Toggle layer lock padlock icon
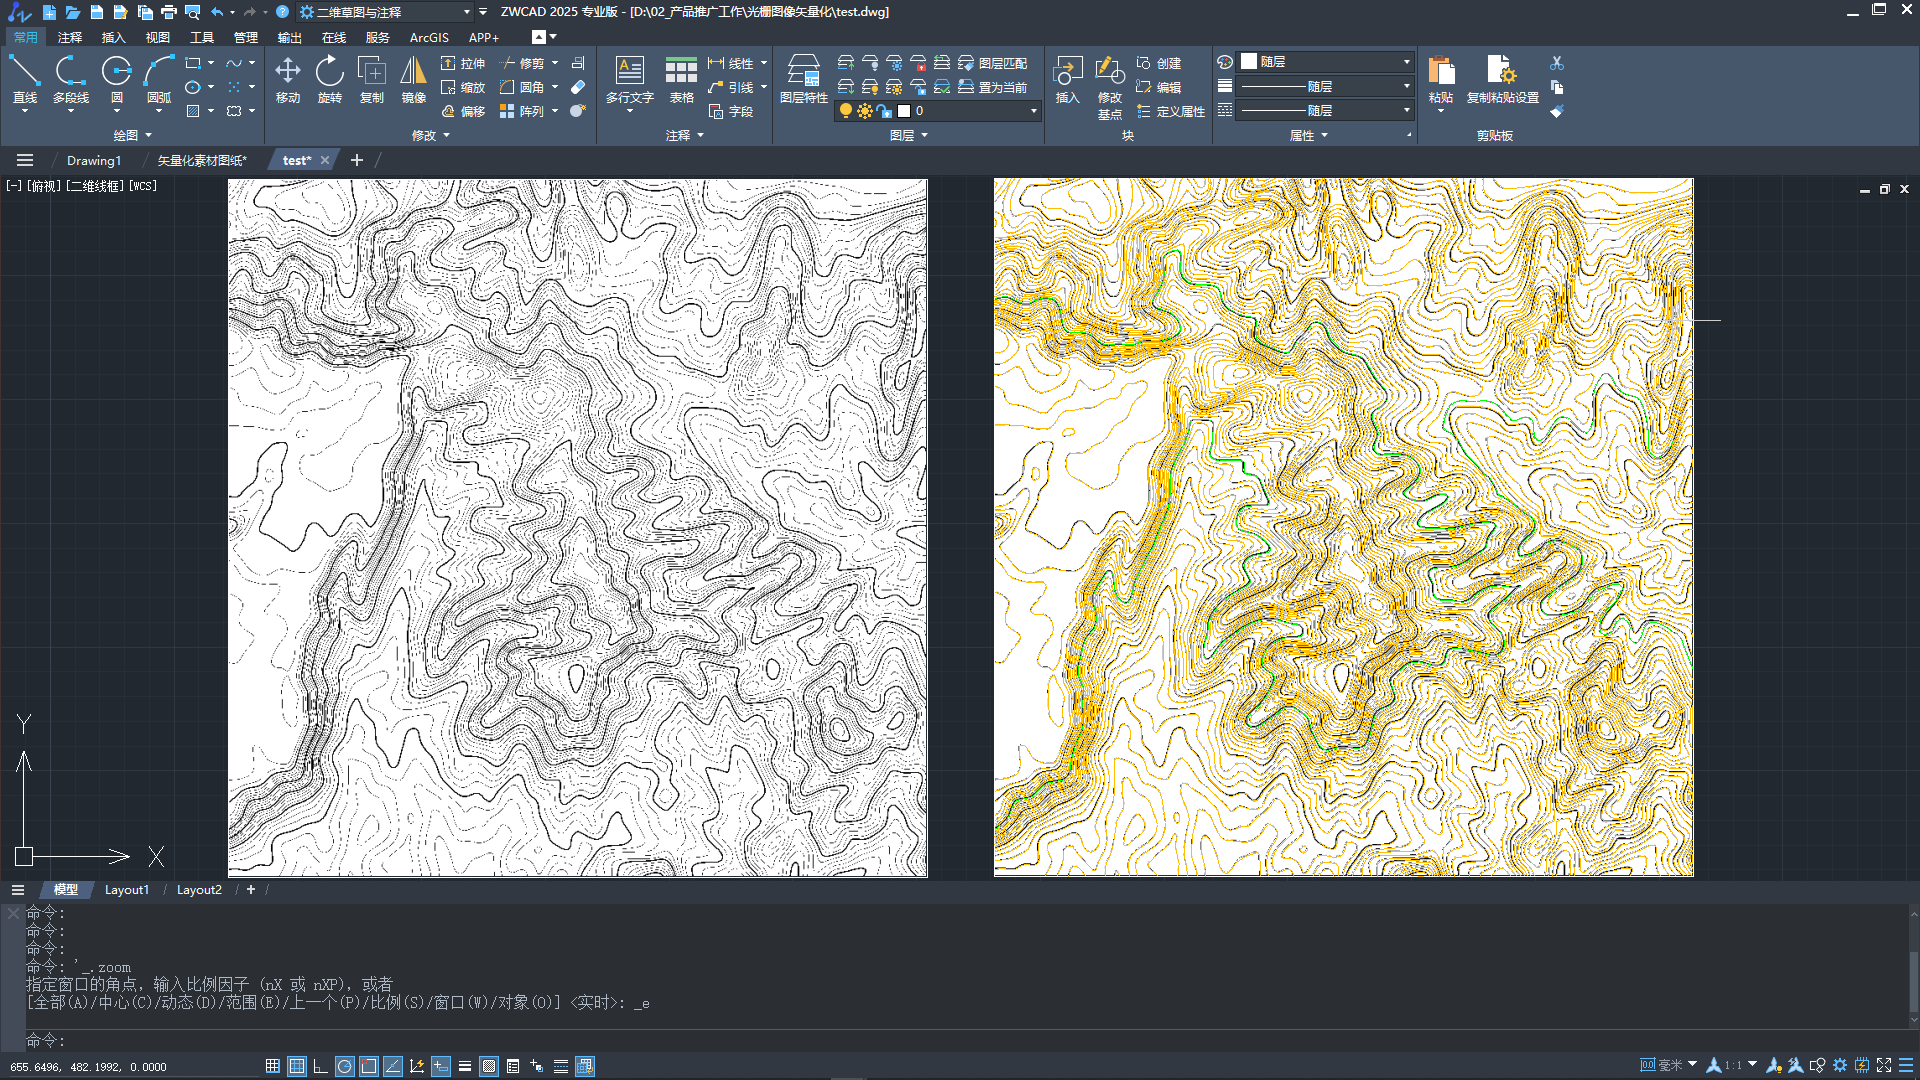The width and height of the screenshot is (1920, 1080). [884, 111]
